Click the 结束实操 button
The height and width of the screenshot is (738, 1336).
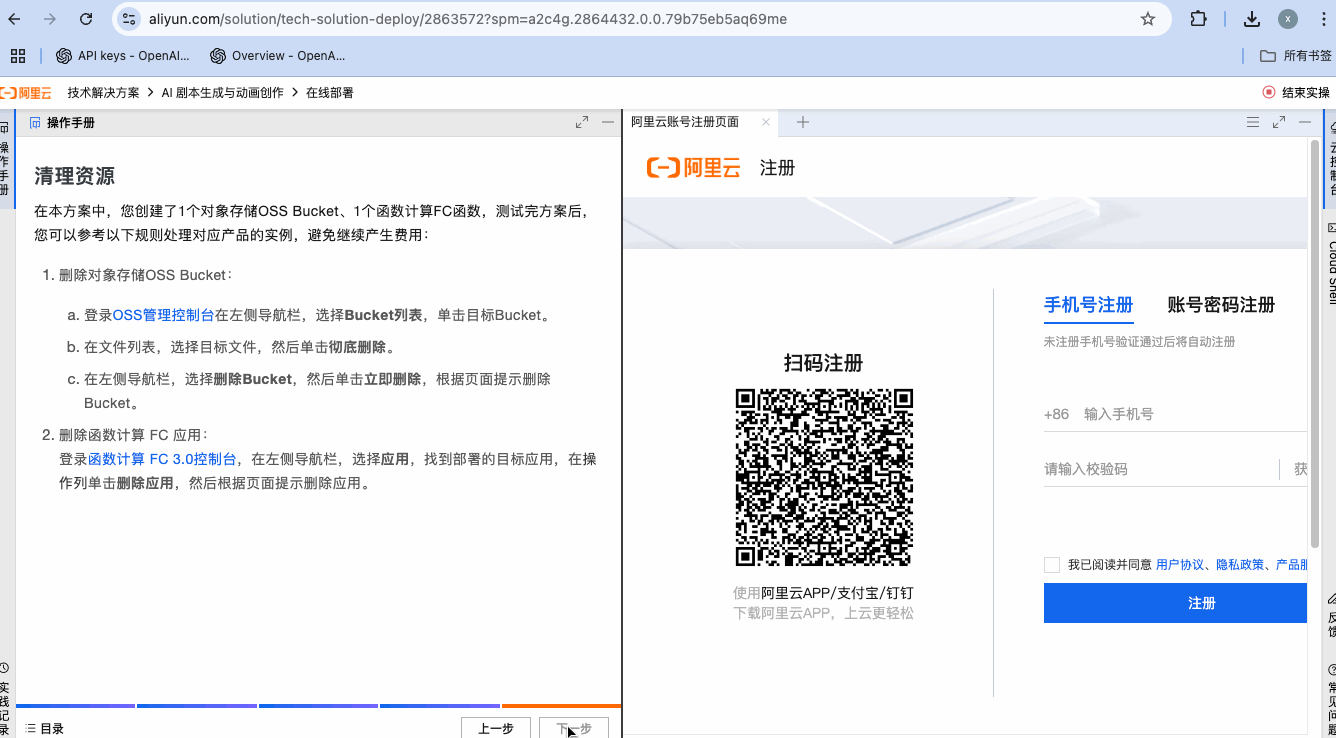[x=1296, y=93]
